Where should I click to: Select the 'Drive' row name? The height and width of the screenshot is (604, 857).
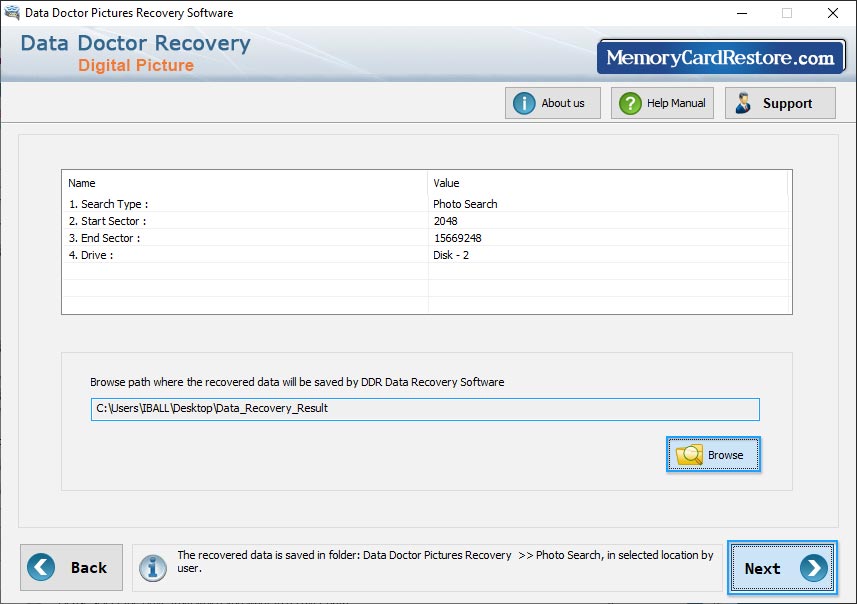[x=91, y=255]
